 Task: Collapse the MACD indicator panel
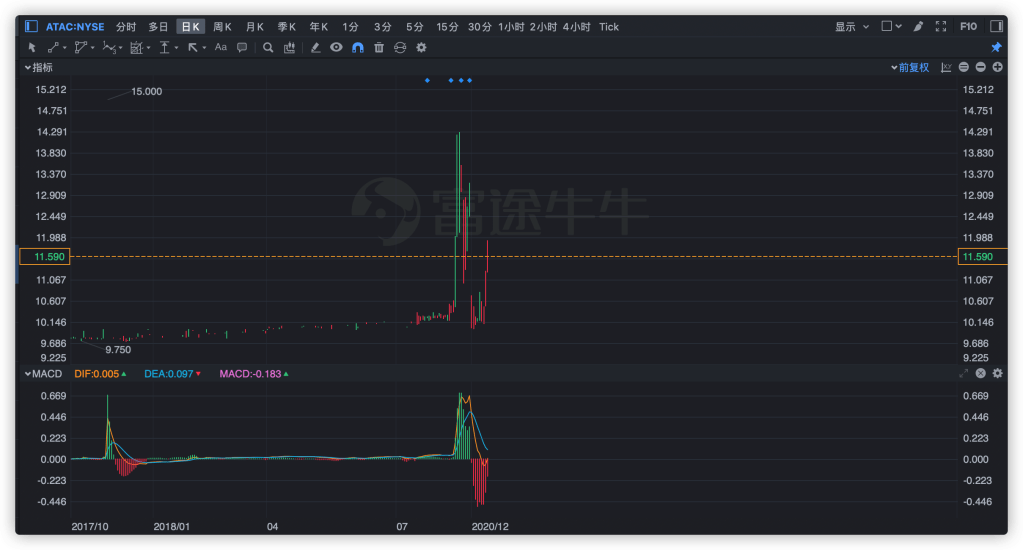coord(27,373)
